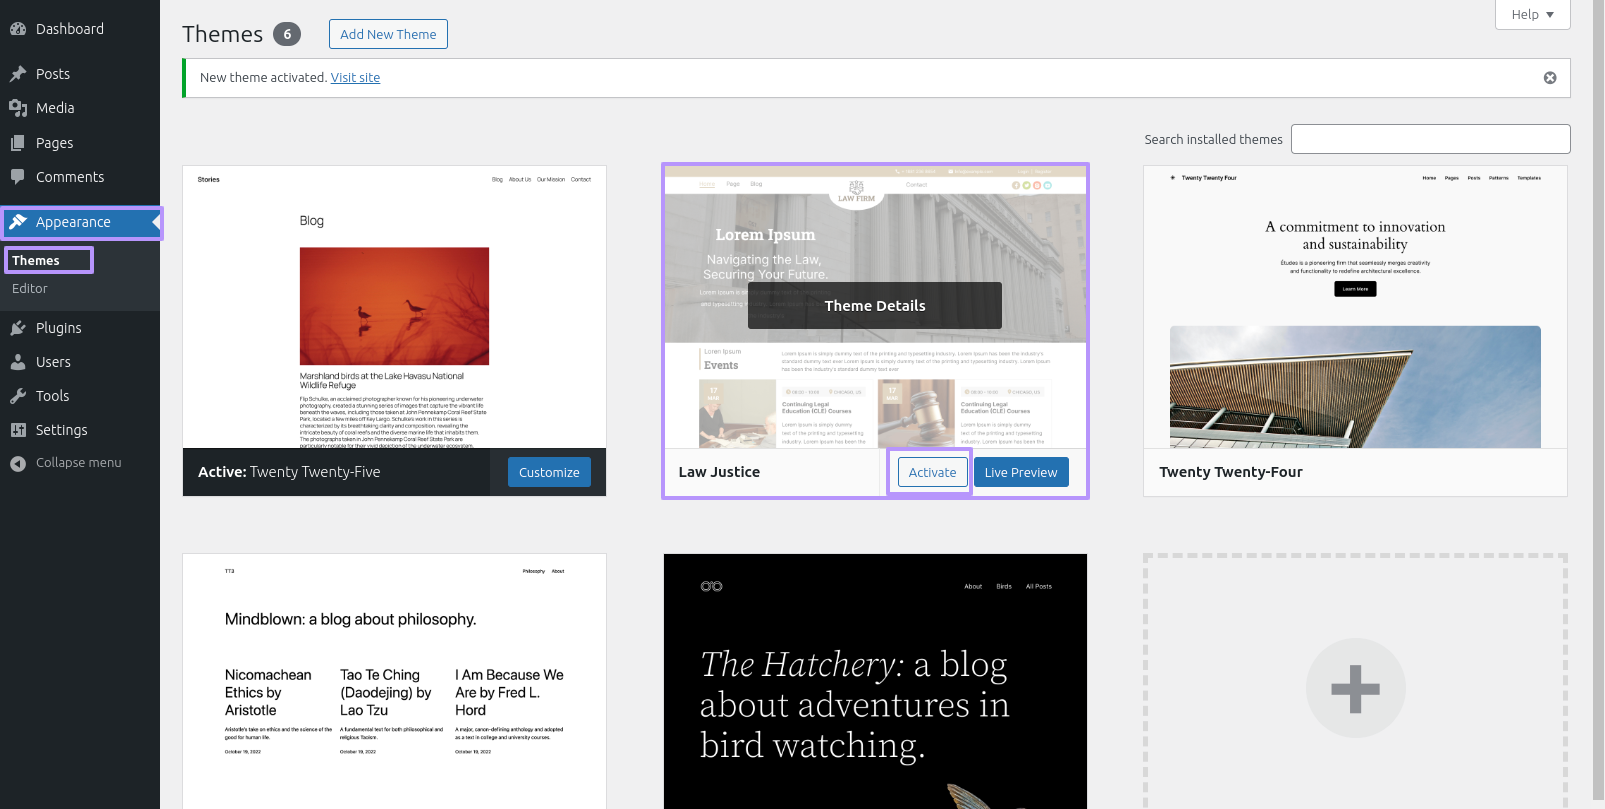Follow the Visit site link
The image size is (1605, 809).
click(x=355, y=78)
